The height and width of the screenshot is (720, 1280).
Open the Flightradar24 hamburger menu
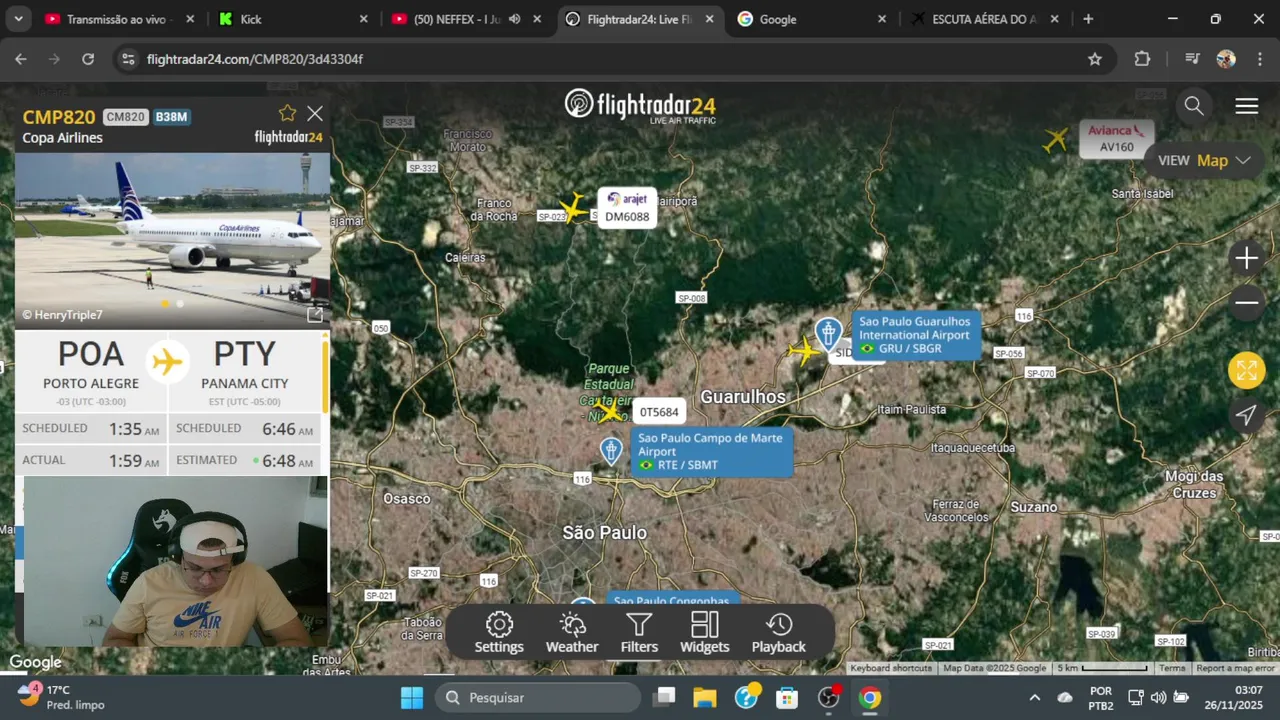pyautogui.click(x=1246, y=106)
